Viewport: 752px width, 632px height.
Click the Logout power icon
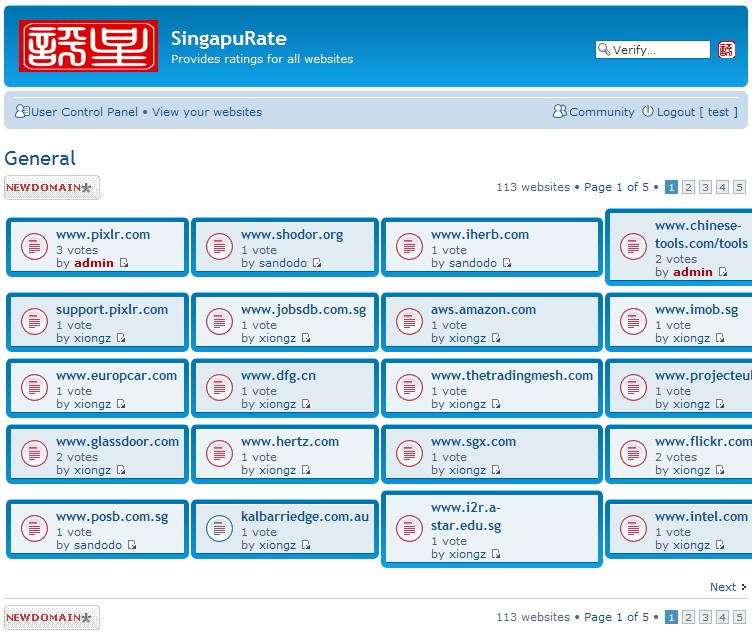tap(647, 111)
